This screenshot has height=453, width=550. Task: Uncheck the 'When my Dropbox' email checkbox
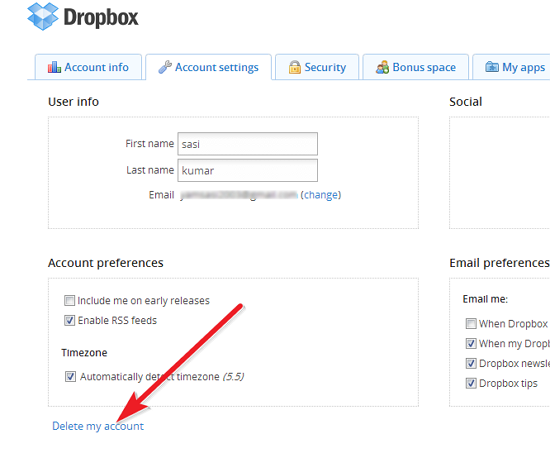pyautogui.click(x=471, y=343)
